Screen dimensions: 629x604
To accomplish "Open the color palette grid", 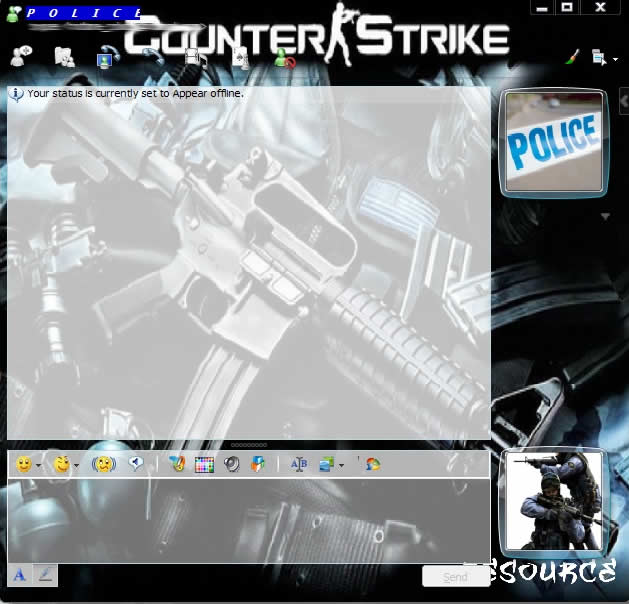I will coord(204,465).
